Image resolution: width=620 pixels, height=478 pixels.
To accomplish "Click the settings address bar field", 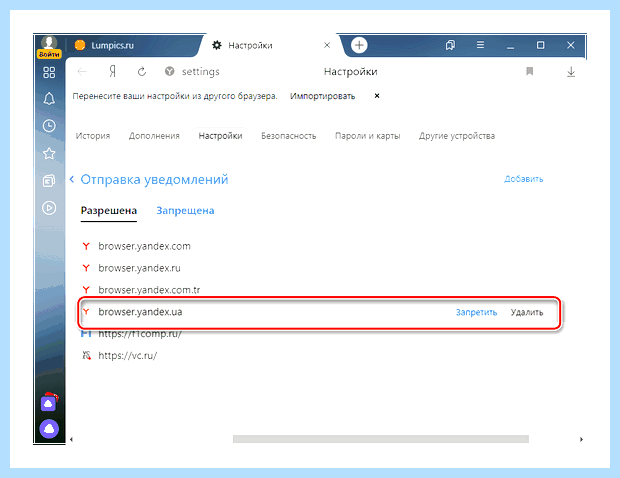I will pyautogui.click(x=200, y=72).
